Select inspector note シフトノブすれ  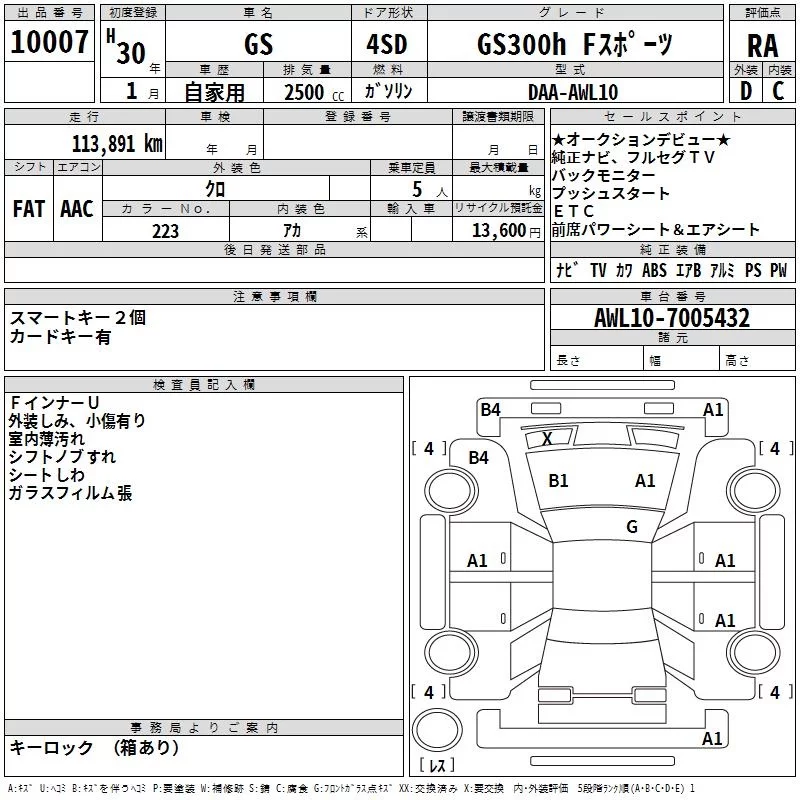pos(62,457)
